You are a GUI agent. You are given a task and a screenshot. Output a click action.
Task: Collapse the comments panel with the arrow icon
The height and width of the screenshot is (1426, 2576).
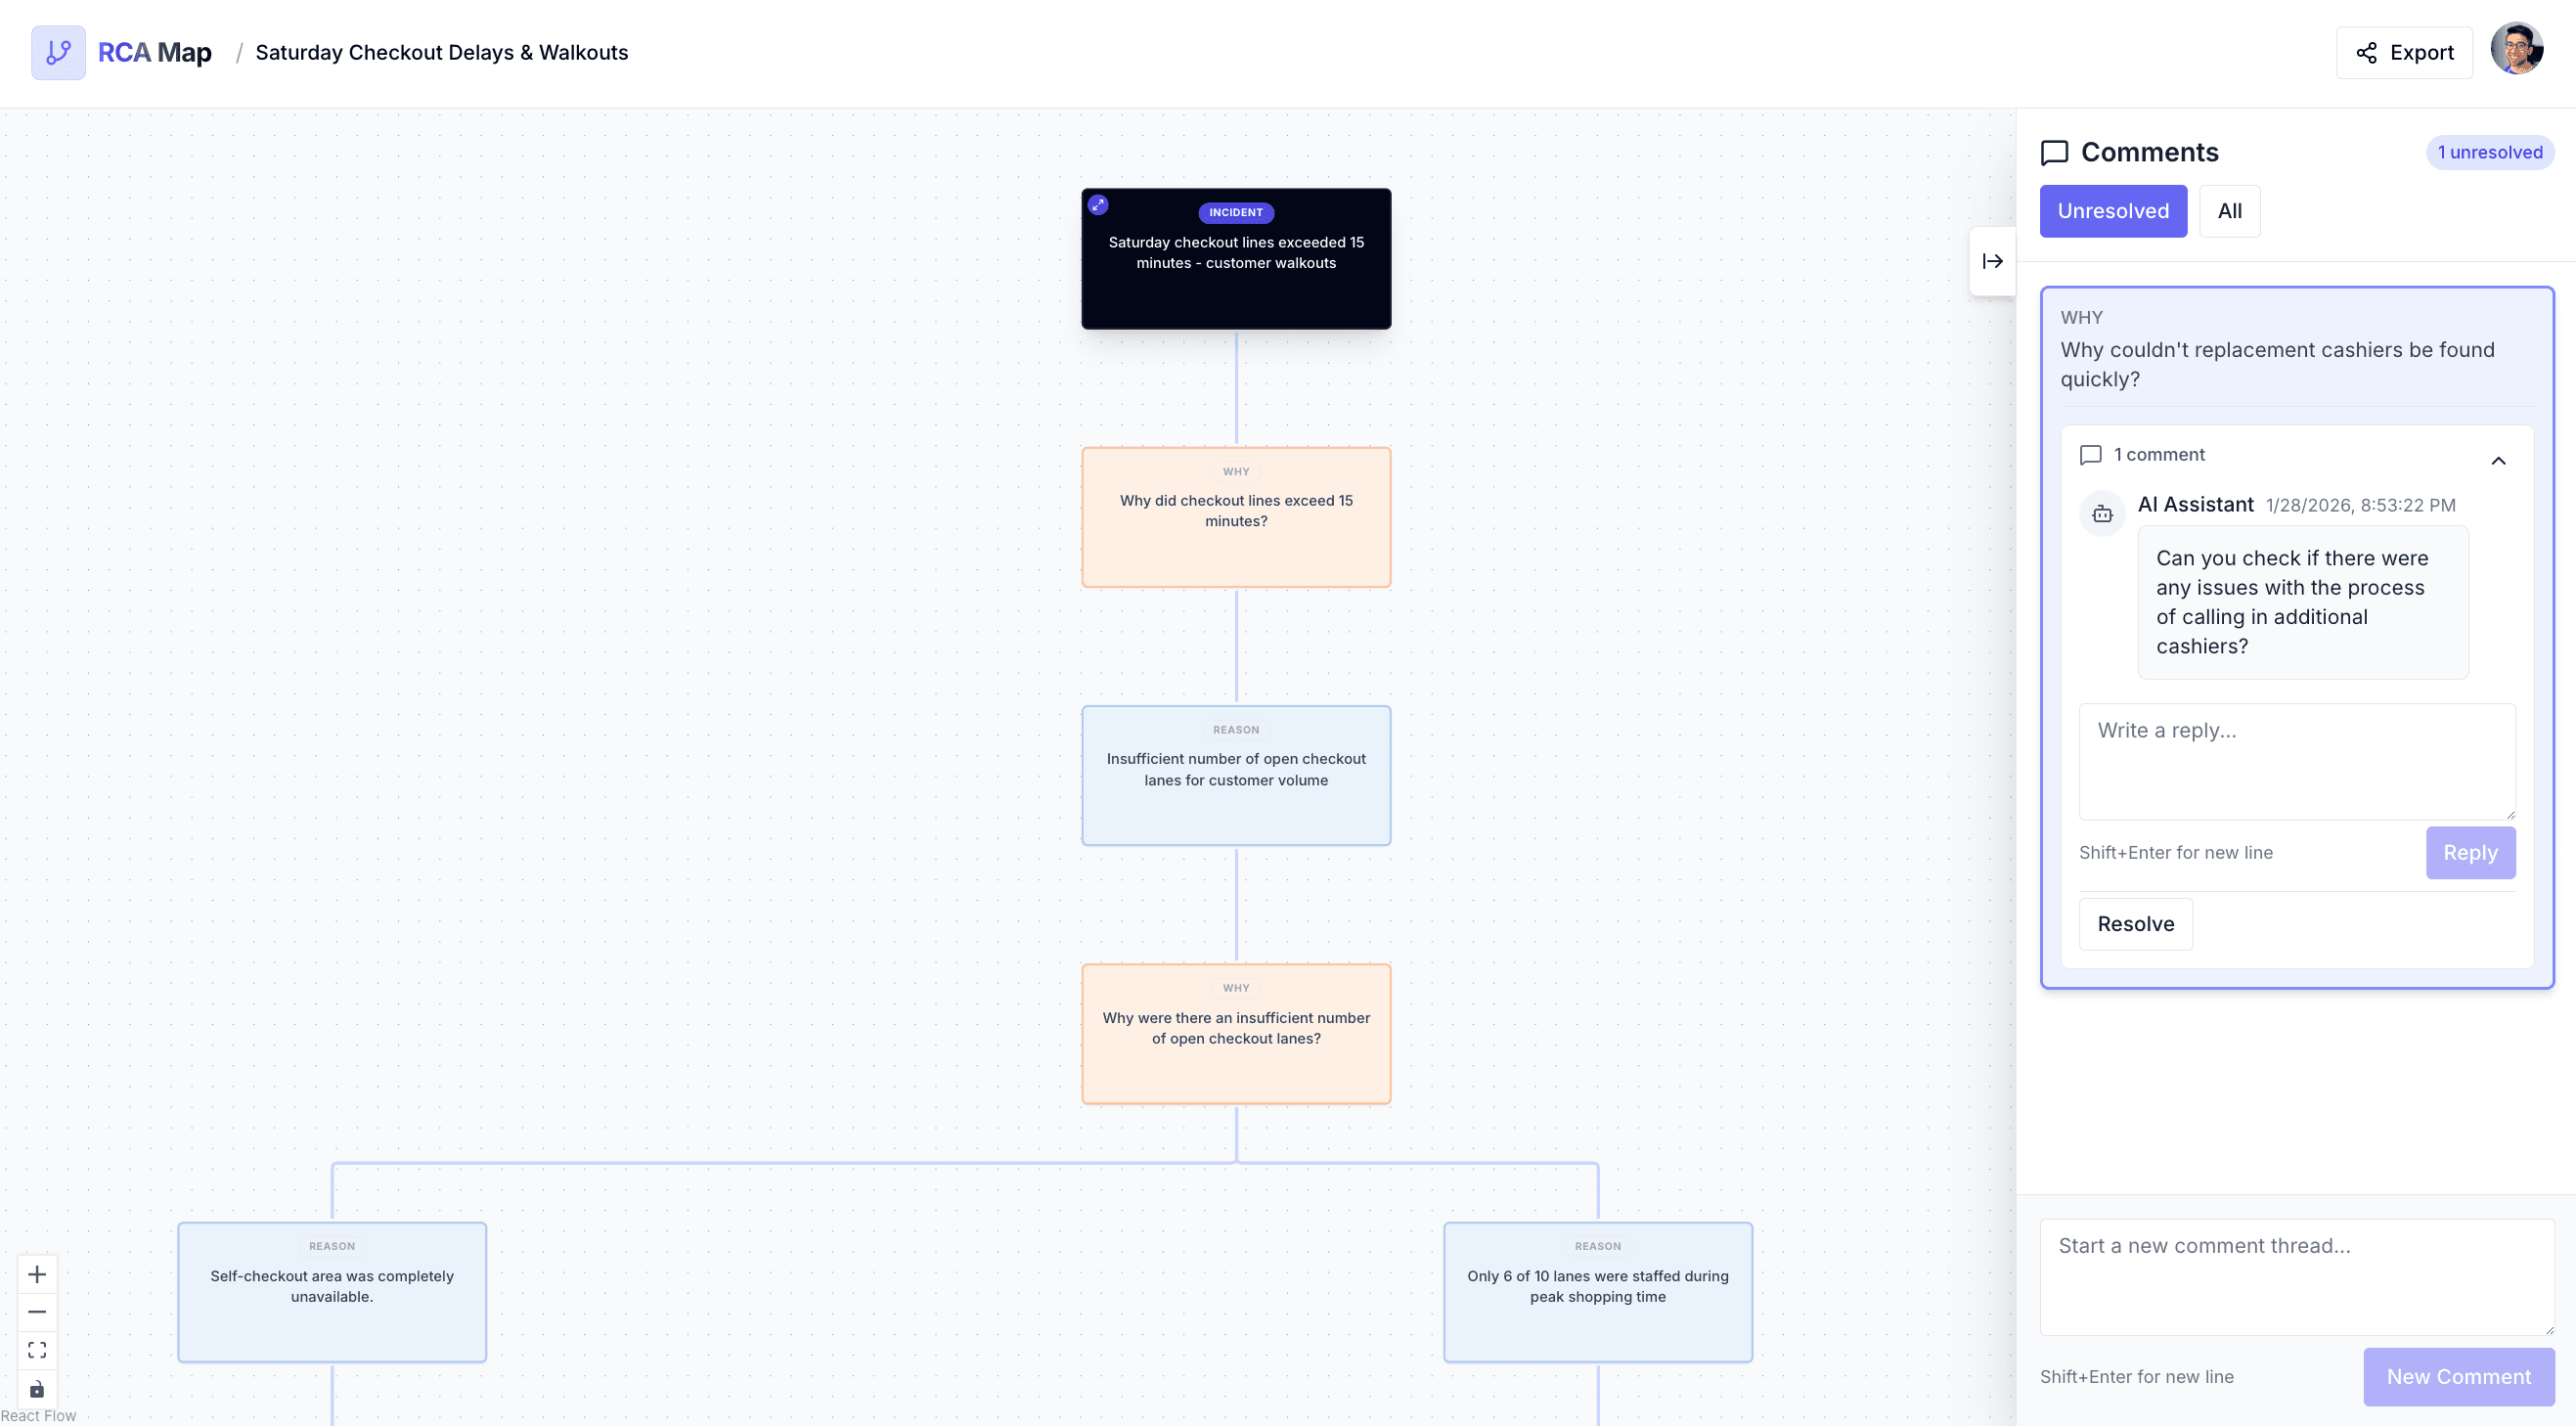1992,261
